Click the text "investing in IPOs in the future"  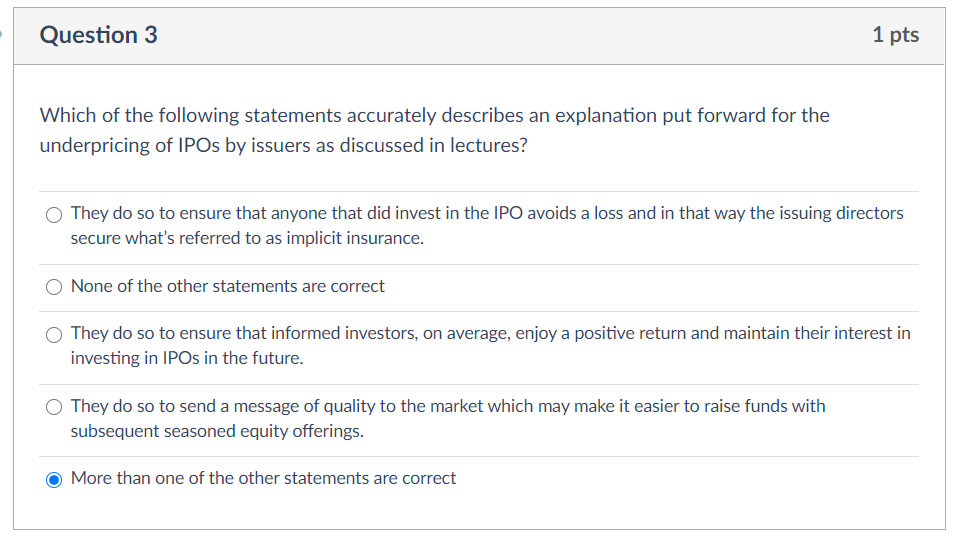tap(186, 358)
